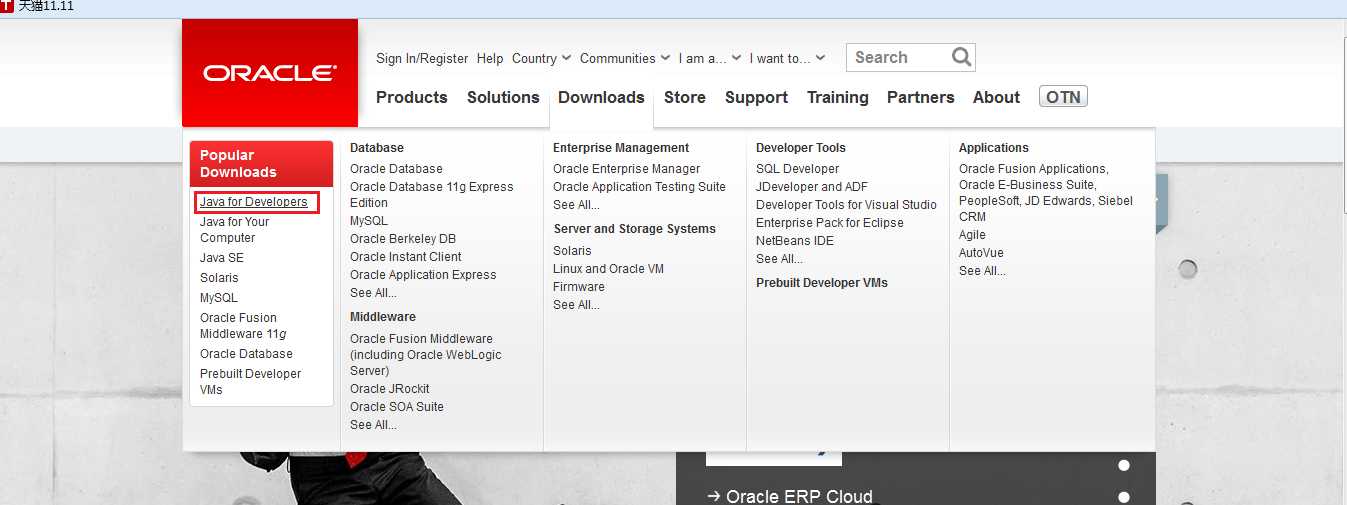Focus the Search input field
1347x505 pixels.
(898, 57)
